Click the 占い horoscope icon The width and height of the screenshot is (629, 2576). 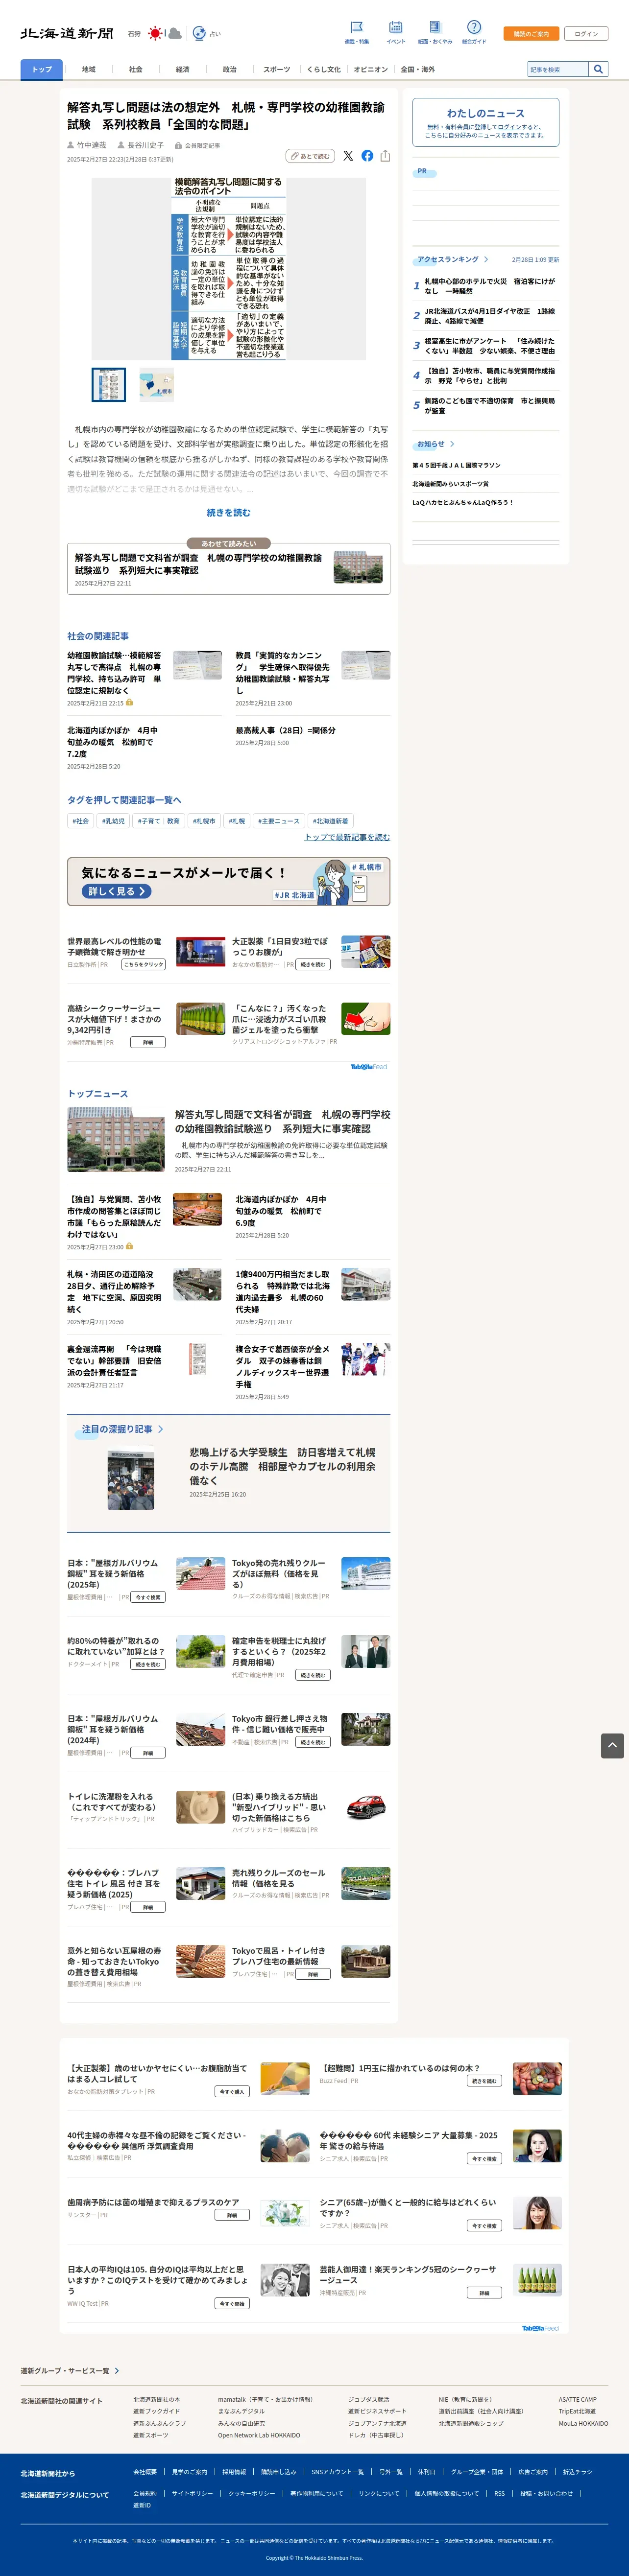tap(199, 33)
